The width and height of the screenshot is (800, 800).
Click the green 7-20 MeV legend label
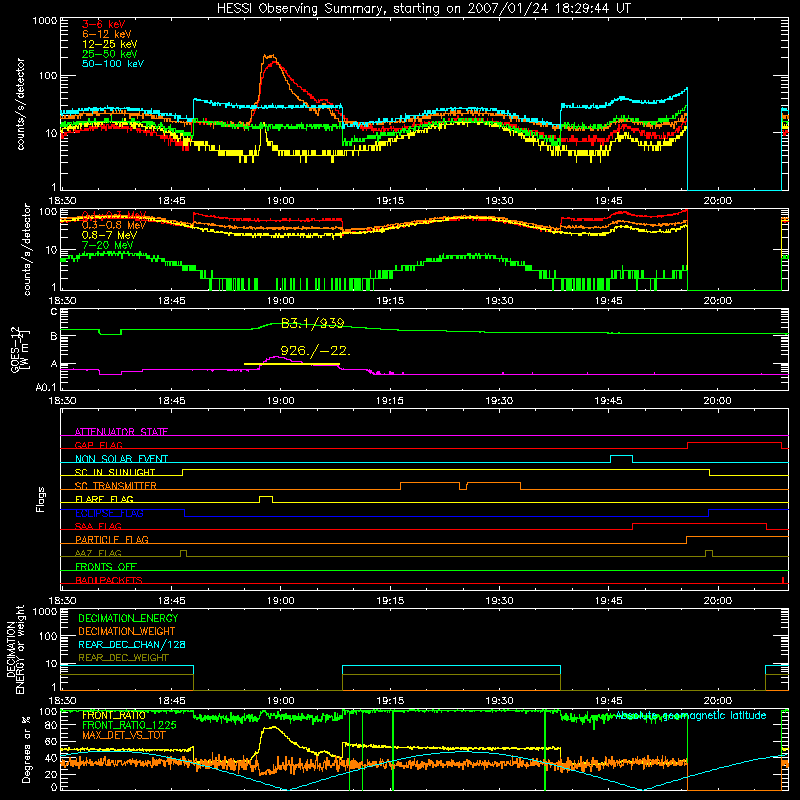coord(108,245)
